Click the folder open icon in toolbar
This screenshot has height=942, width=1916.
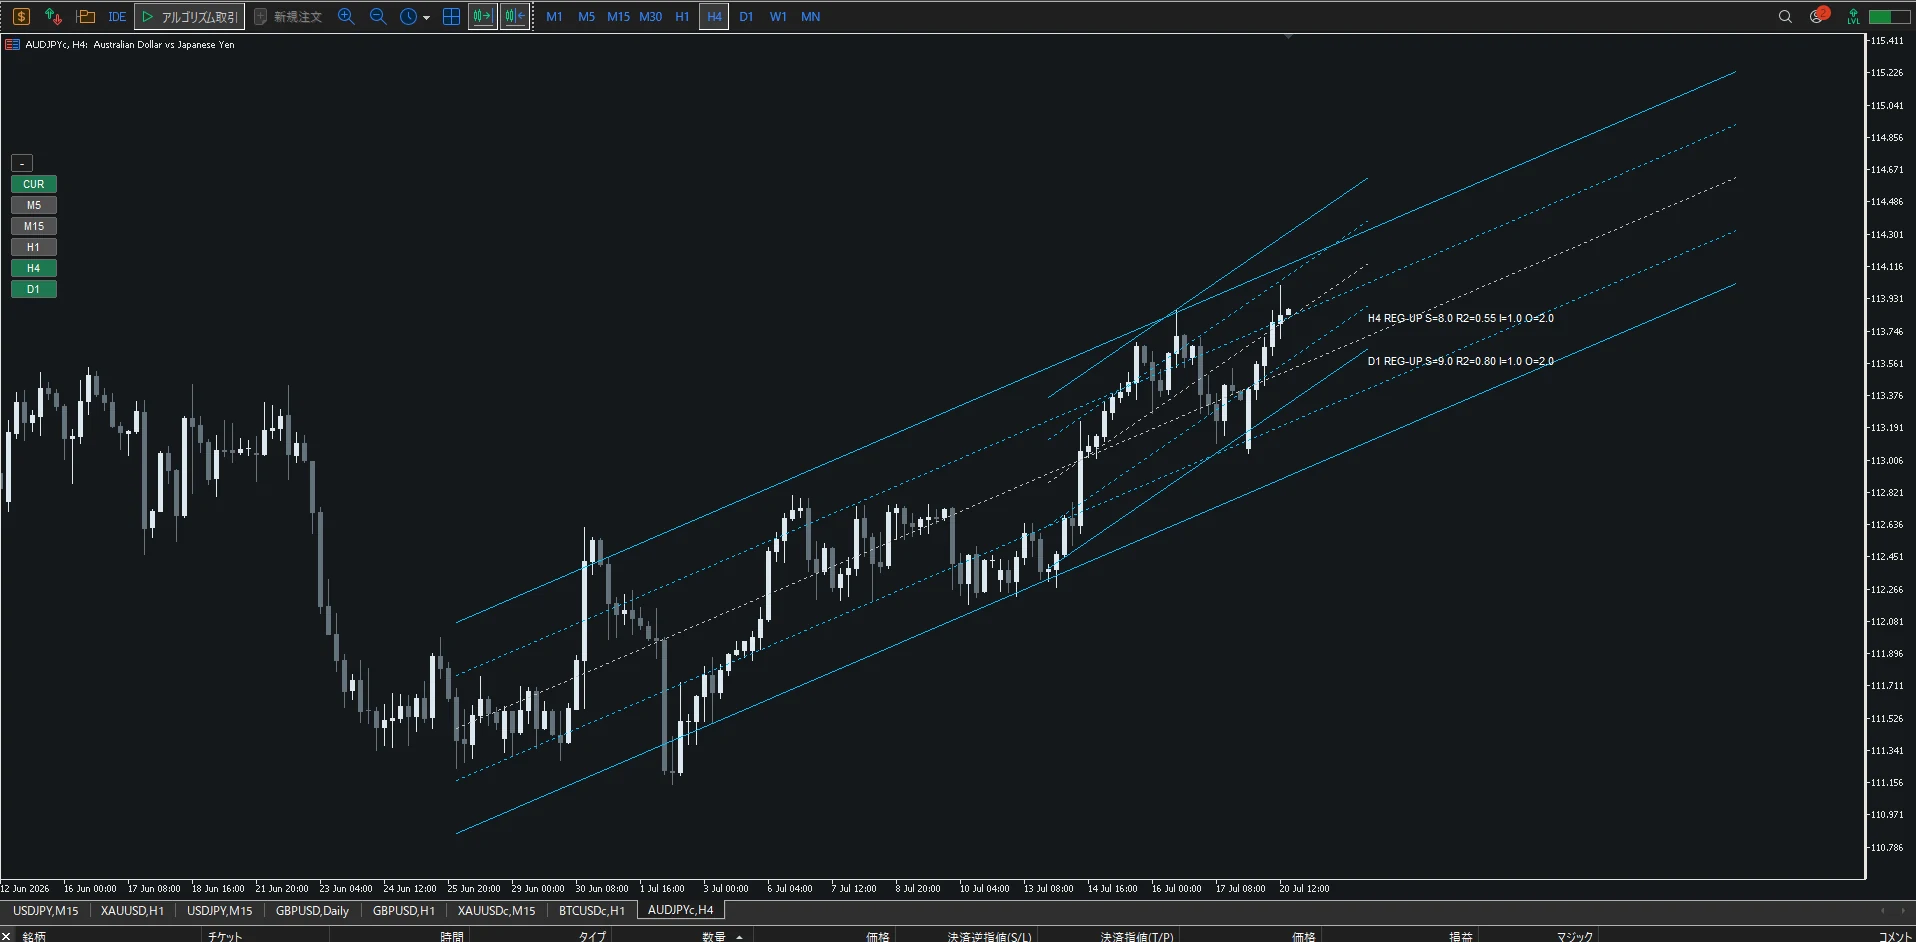86,16
